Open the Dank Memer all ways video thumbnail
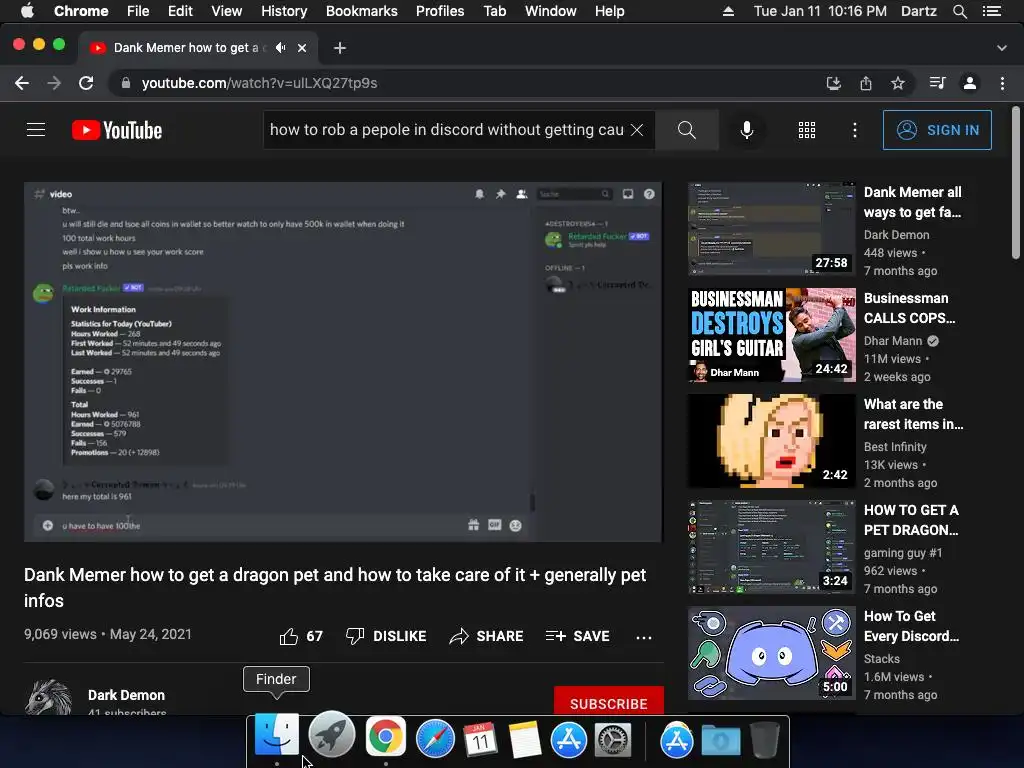The width and height of the screenshot is (1024, 768). 772,229
